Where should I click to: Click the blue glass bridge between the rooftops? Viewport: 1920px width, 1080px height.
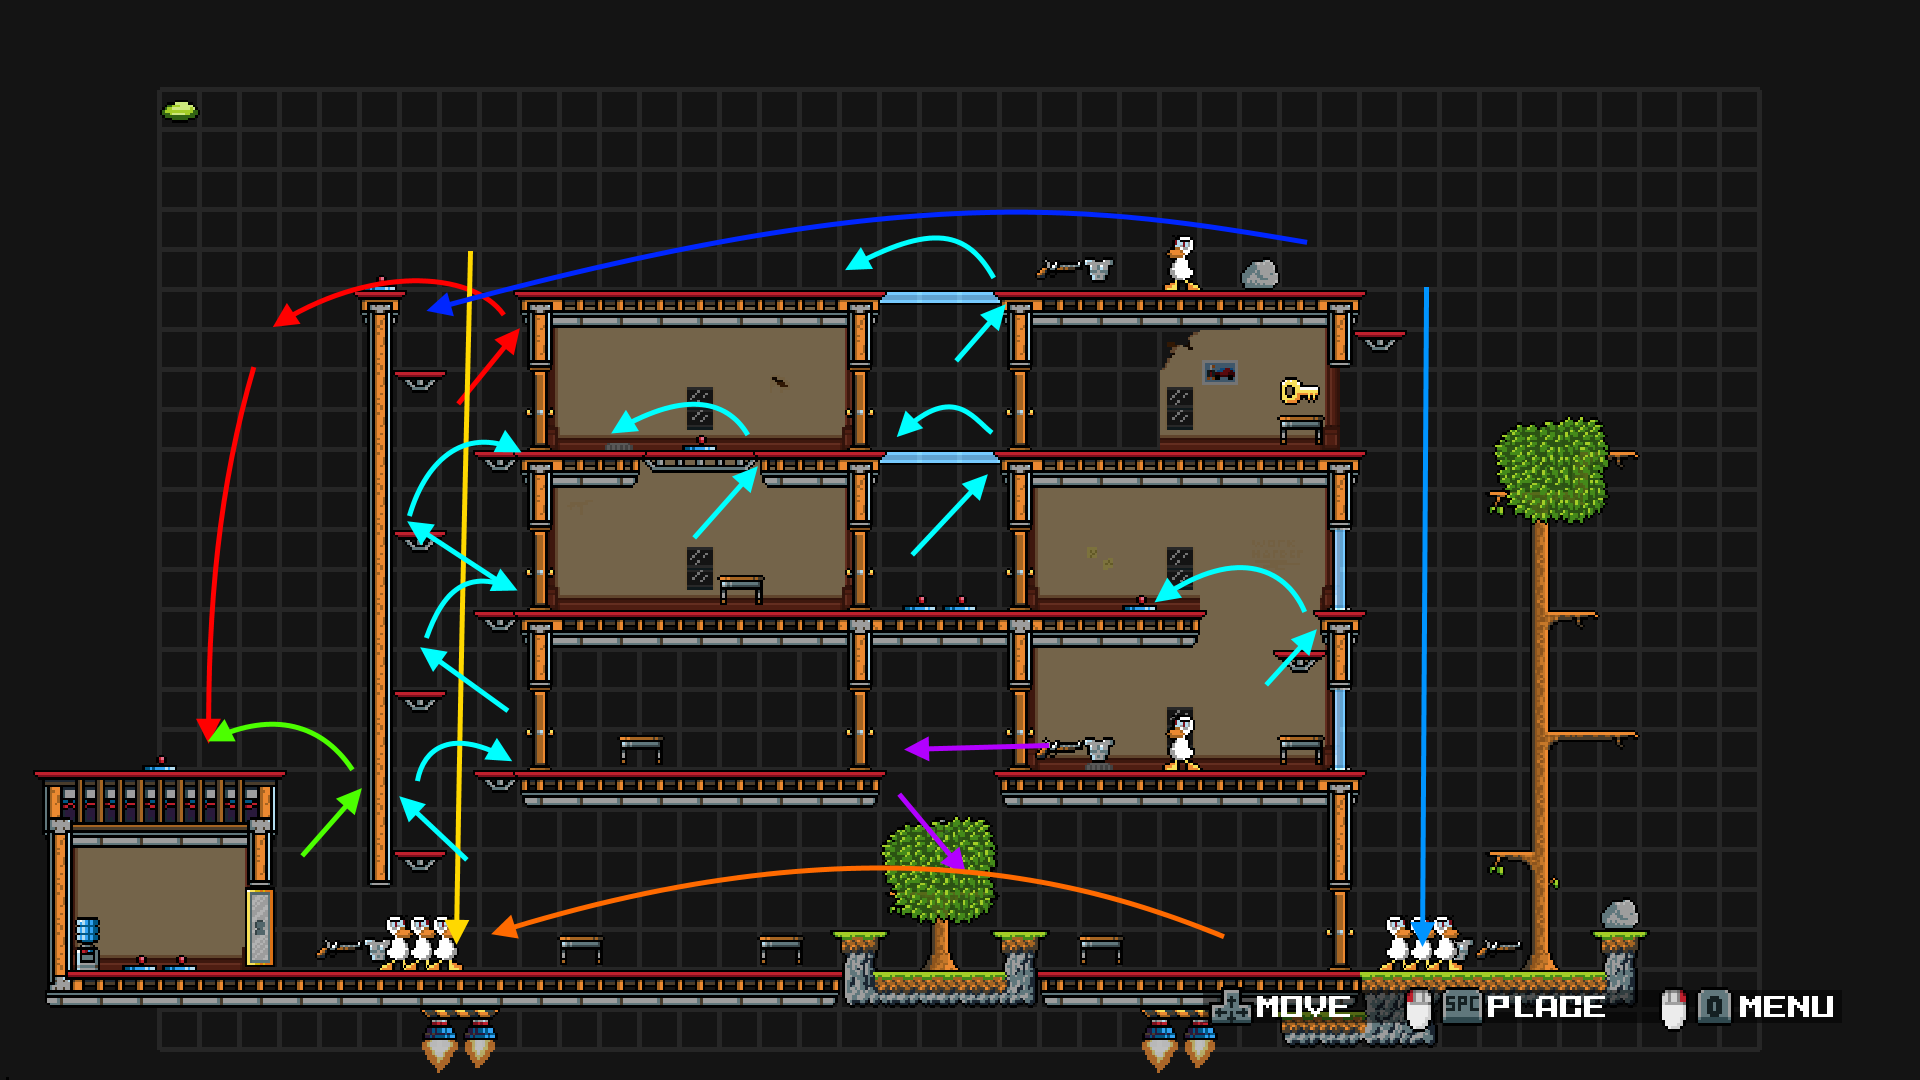[938, 297]
